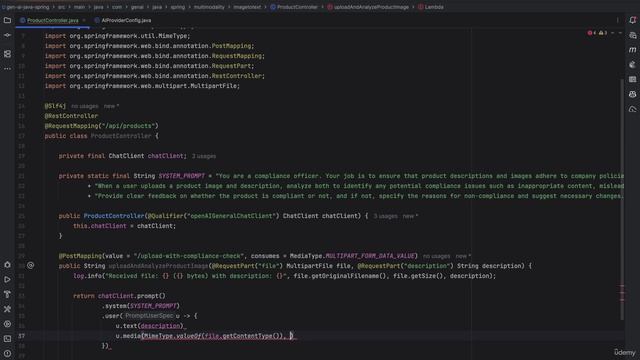This screenshot has height=360, width=640.
Task: Click the imagetotext breadcrumb
Action: click(x=247, y=7)
